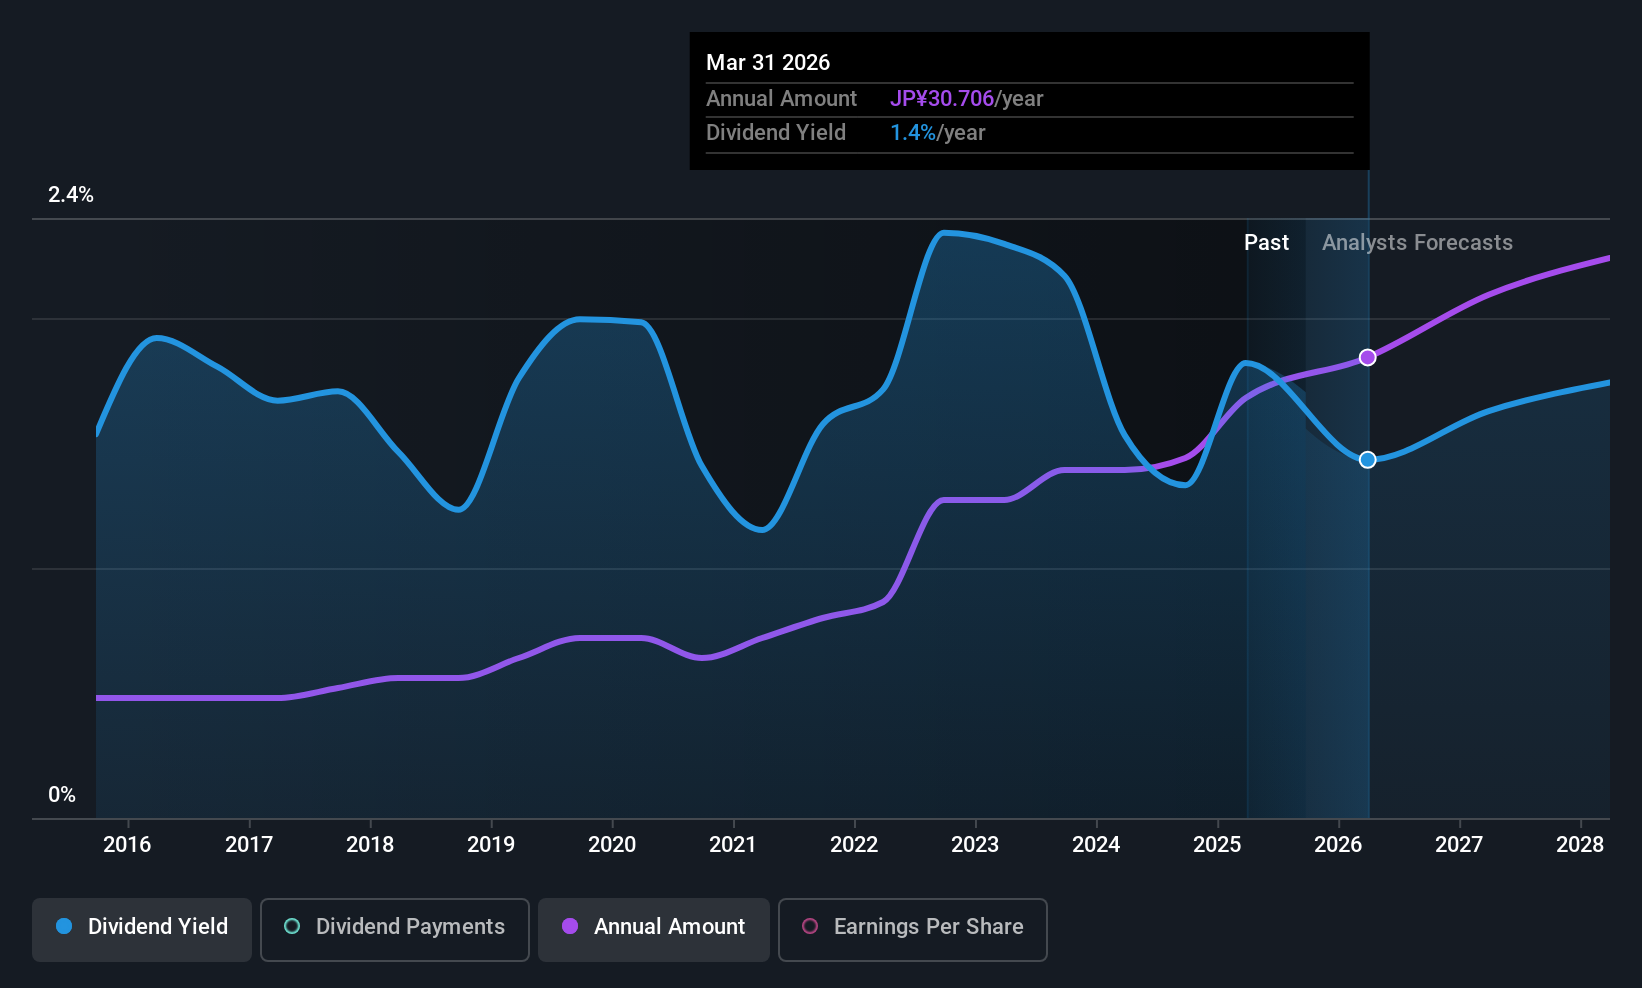Click the pink ring in Earnings Per Share legend
Screen dimensions: 1642x988
[x=810, y=927]
